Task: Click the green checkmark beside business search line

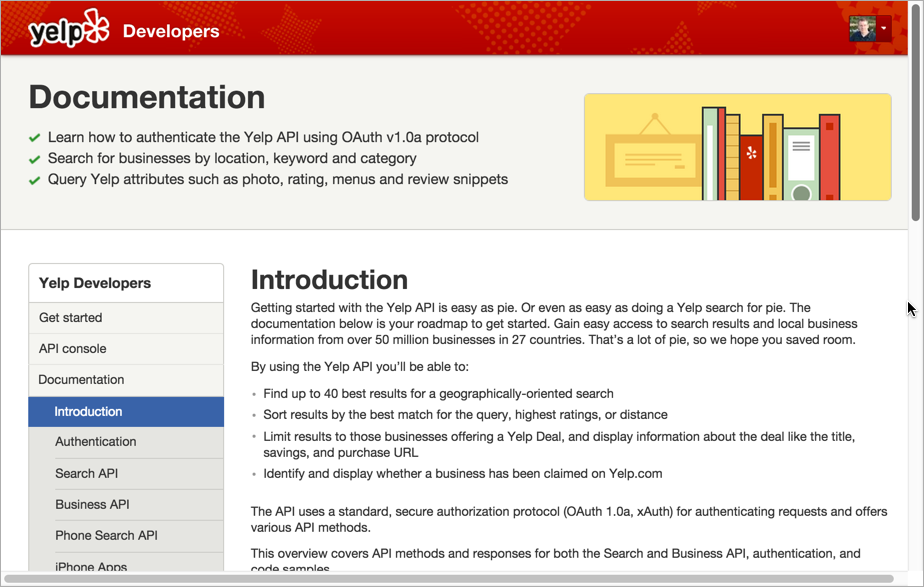Action: pyautogui.click(x=35, y=159)
